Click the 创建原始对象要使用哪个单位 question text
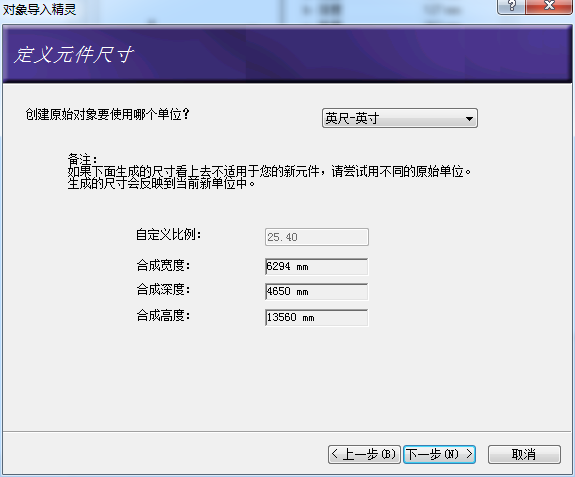The image size is (575, 477). [107, 114]
